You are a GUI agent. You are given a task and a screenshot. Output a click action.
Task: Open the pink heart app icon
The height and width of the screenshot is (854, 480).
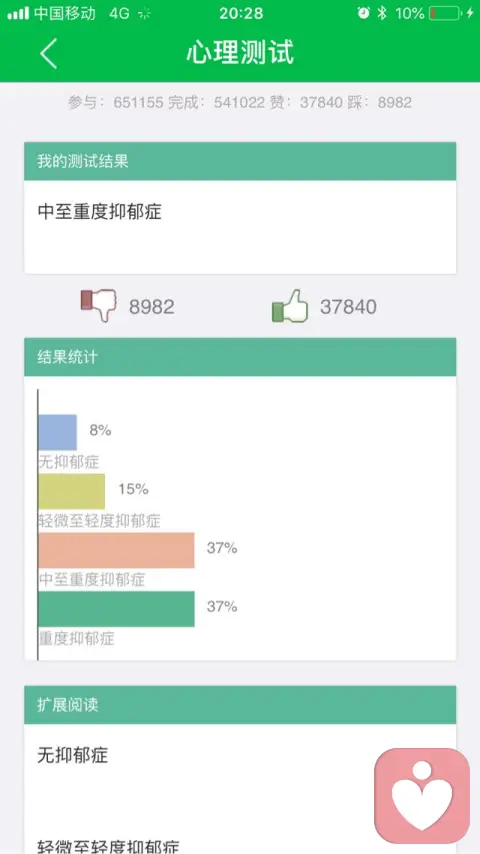point(422,796)
